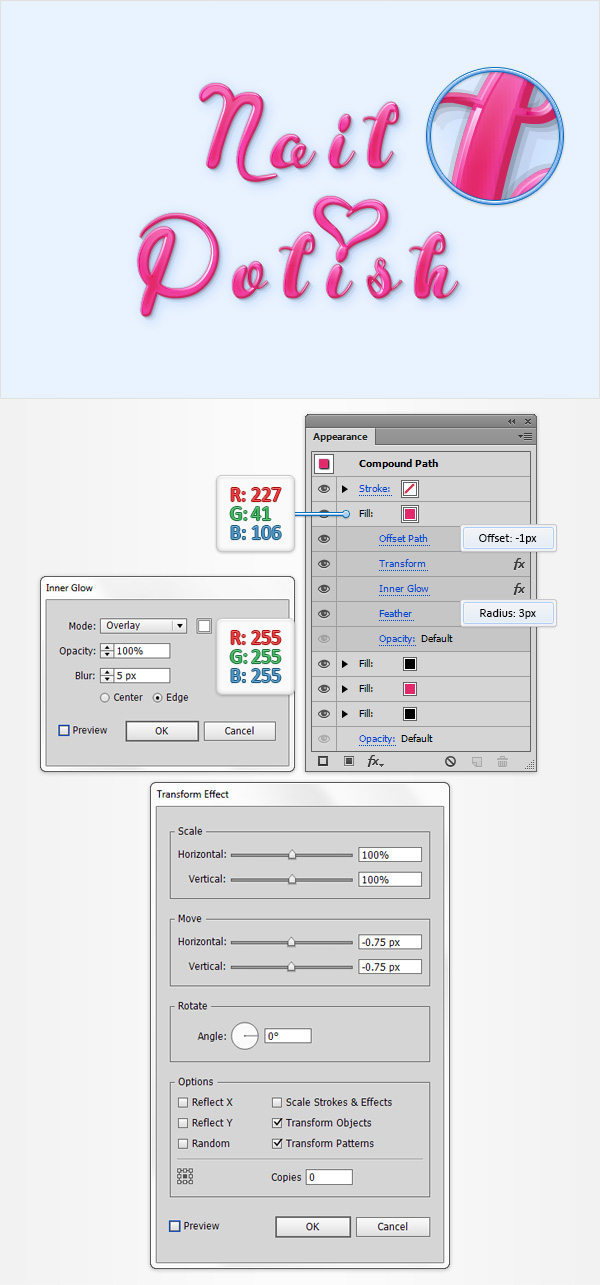
Task: Click Move Vertical slider handle
Action: pos(292,967)
